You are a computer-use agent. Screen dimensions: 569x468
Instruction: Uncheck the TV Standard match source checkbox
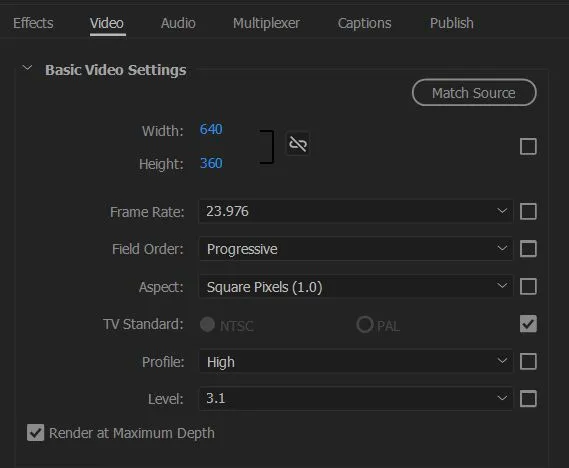(528, 324)
